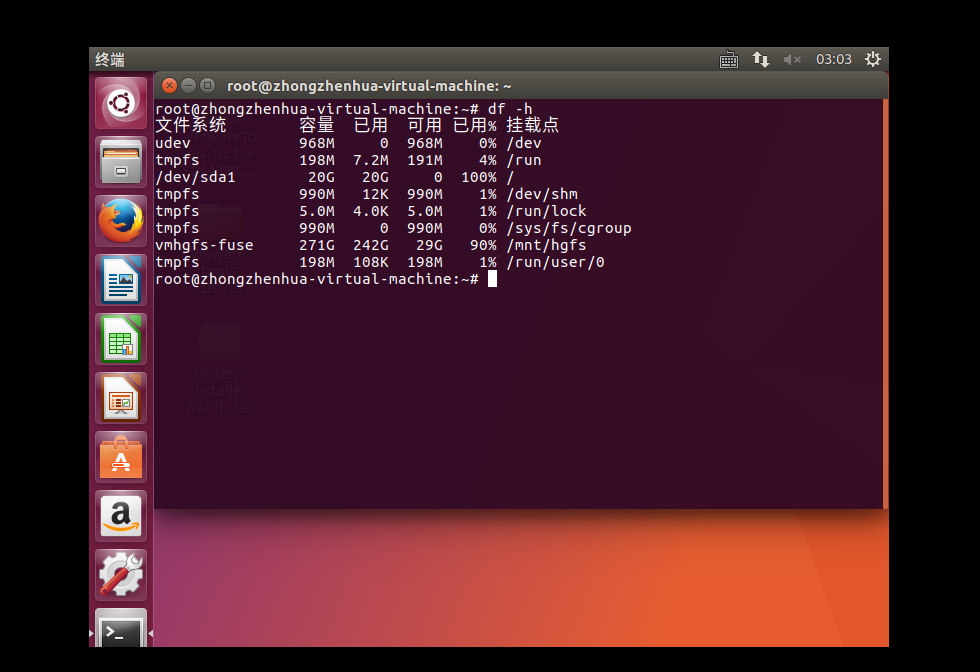980x672 pixels.
Task: Launch Firefox web browser
Action: [121, 221]
